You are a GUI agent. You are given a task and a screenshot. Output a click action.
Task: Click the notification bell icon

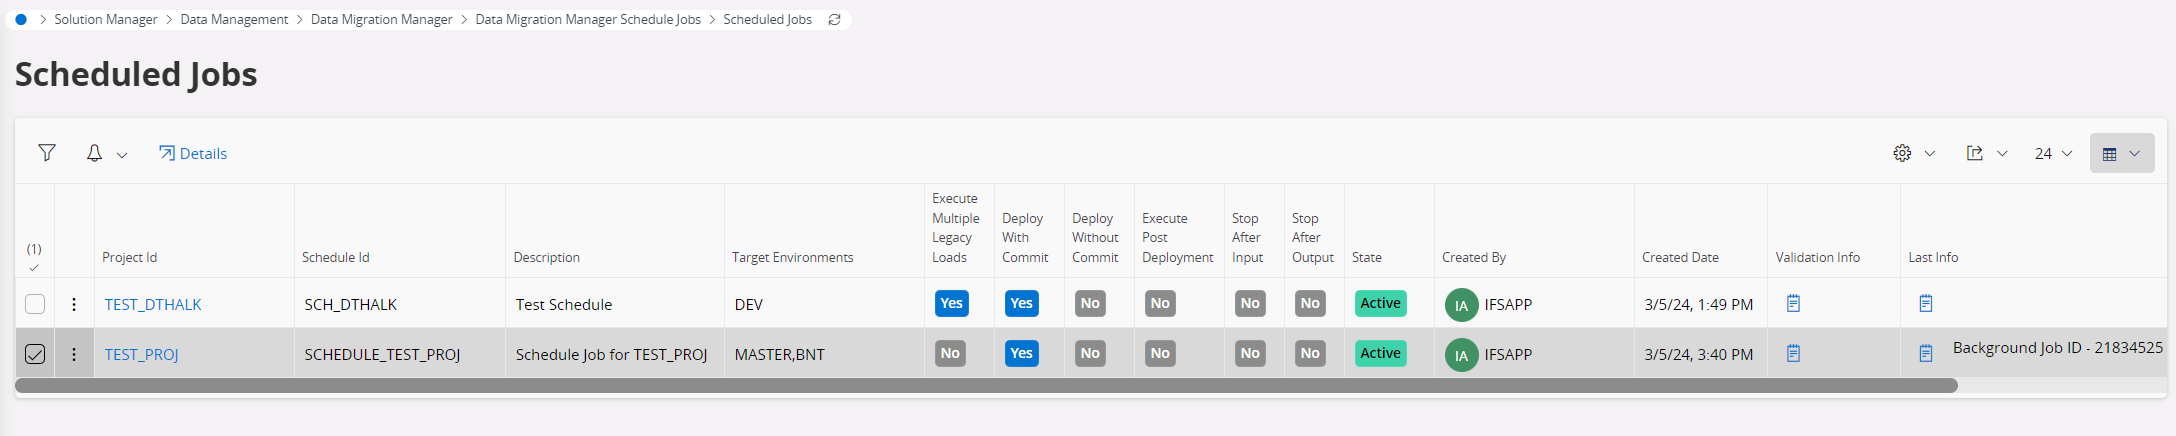[94, 153]
